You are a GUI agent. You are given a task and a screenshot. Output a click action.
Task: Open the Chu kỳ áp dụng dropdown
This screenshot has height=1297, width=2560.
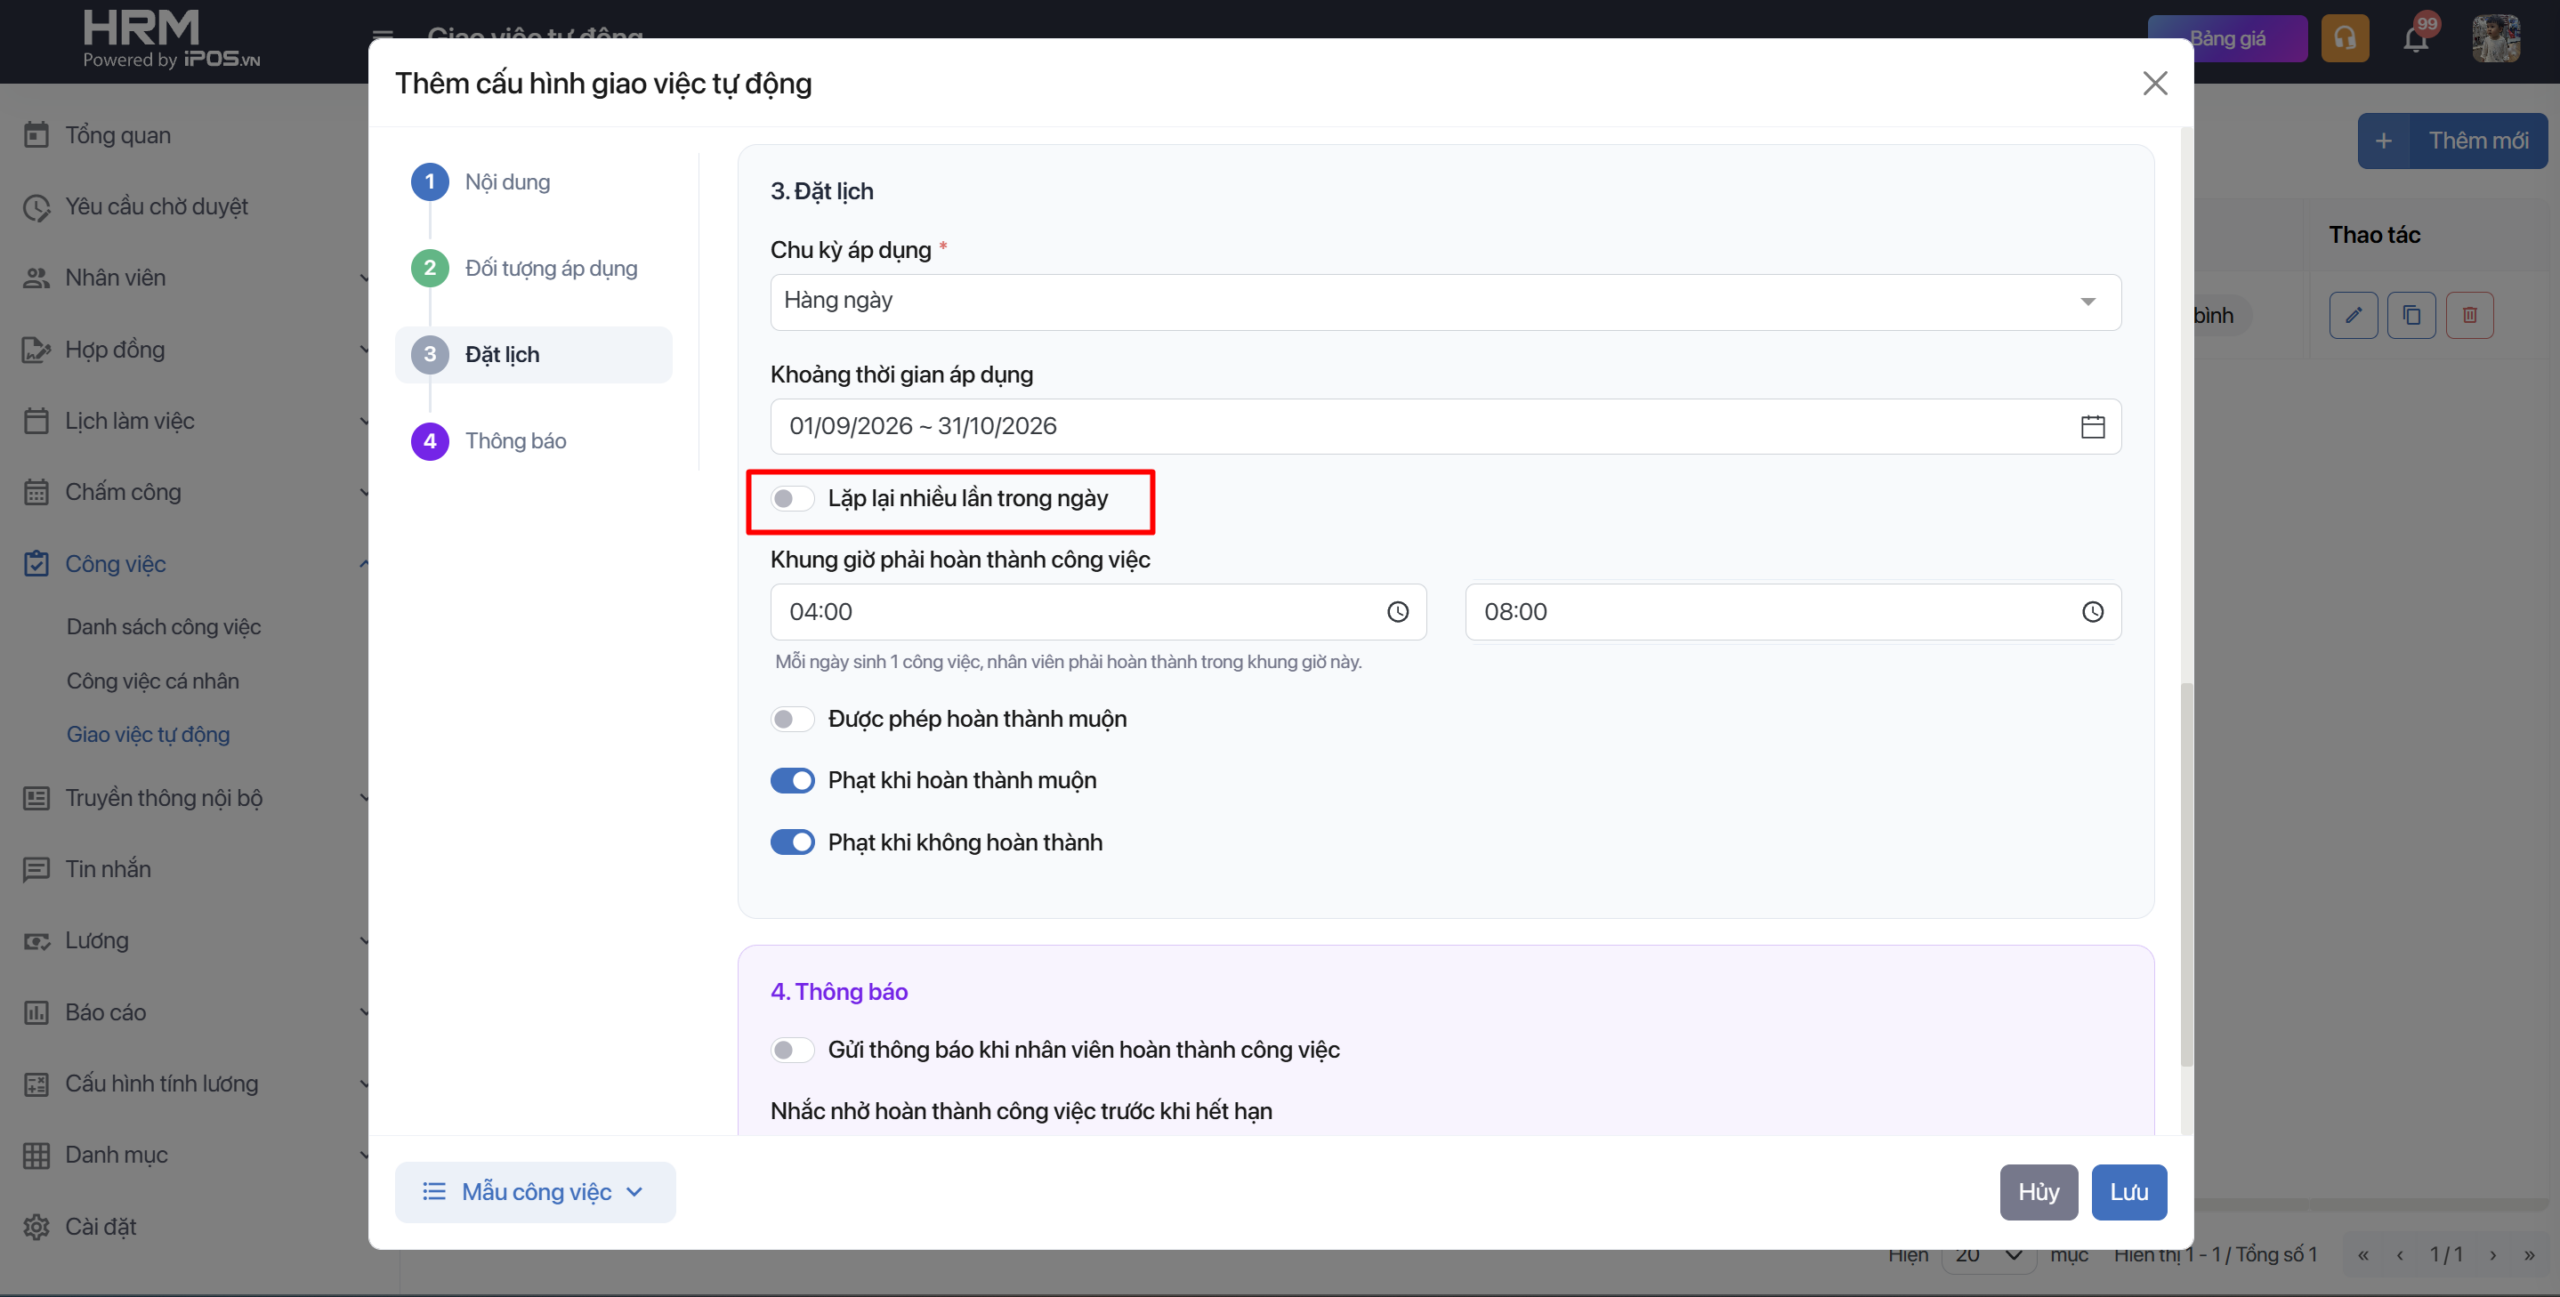pyautogui.click(x=1445, y=302)
